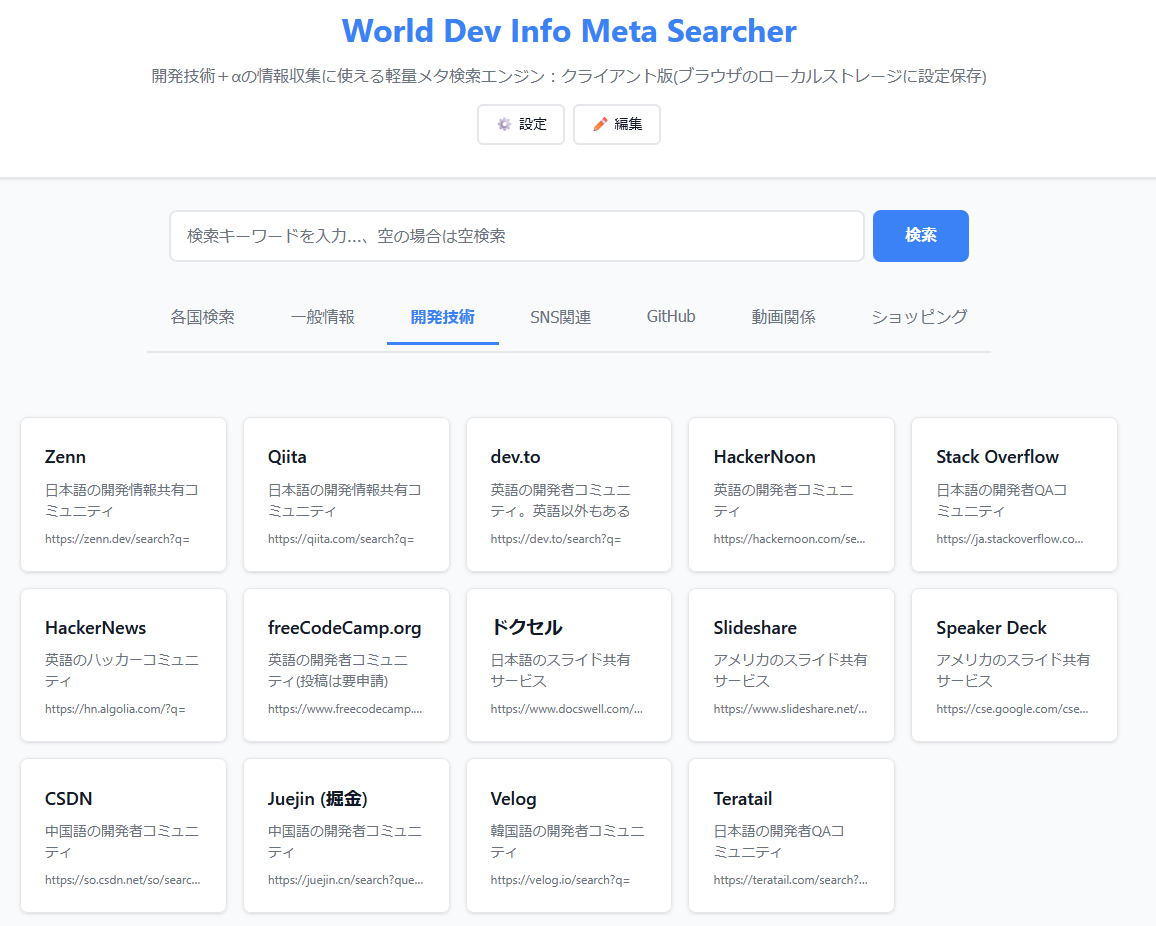Click the gear icon on the 設定 button
1156x926 pixels.
(502, 124)
